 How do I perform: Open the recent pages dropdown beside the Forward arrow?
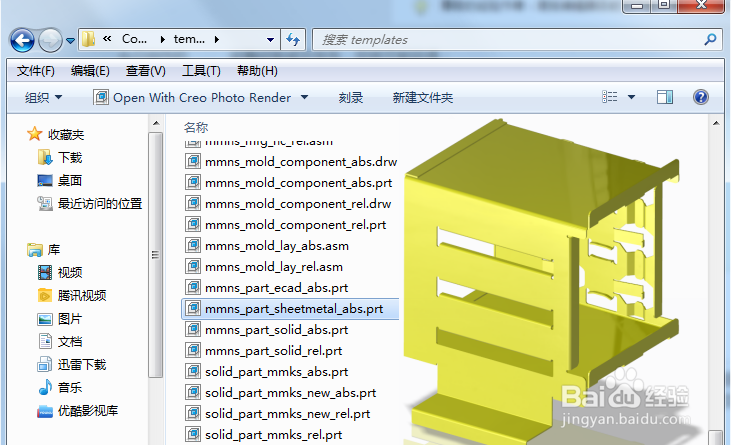click(x=70, y=41)
